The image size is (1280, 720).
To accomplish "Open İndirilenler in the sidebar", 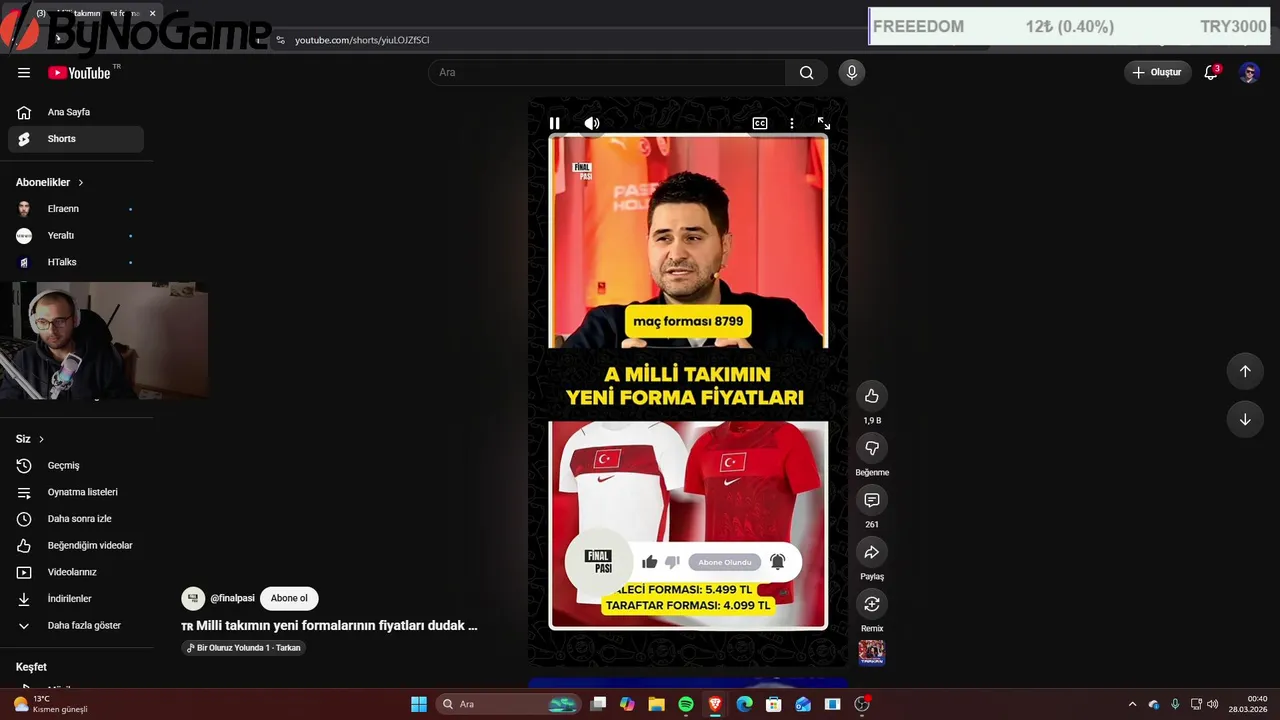I will point(76,599).
